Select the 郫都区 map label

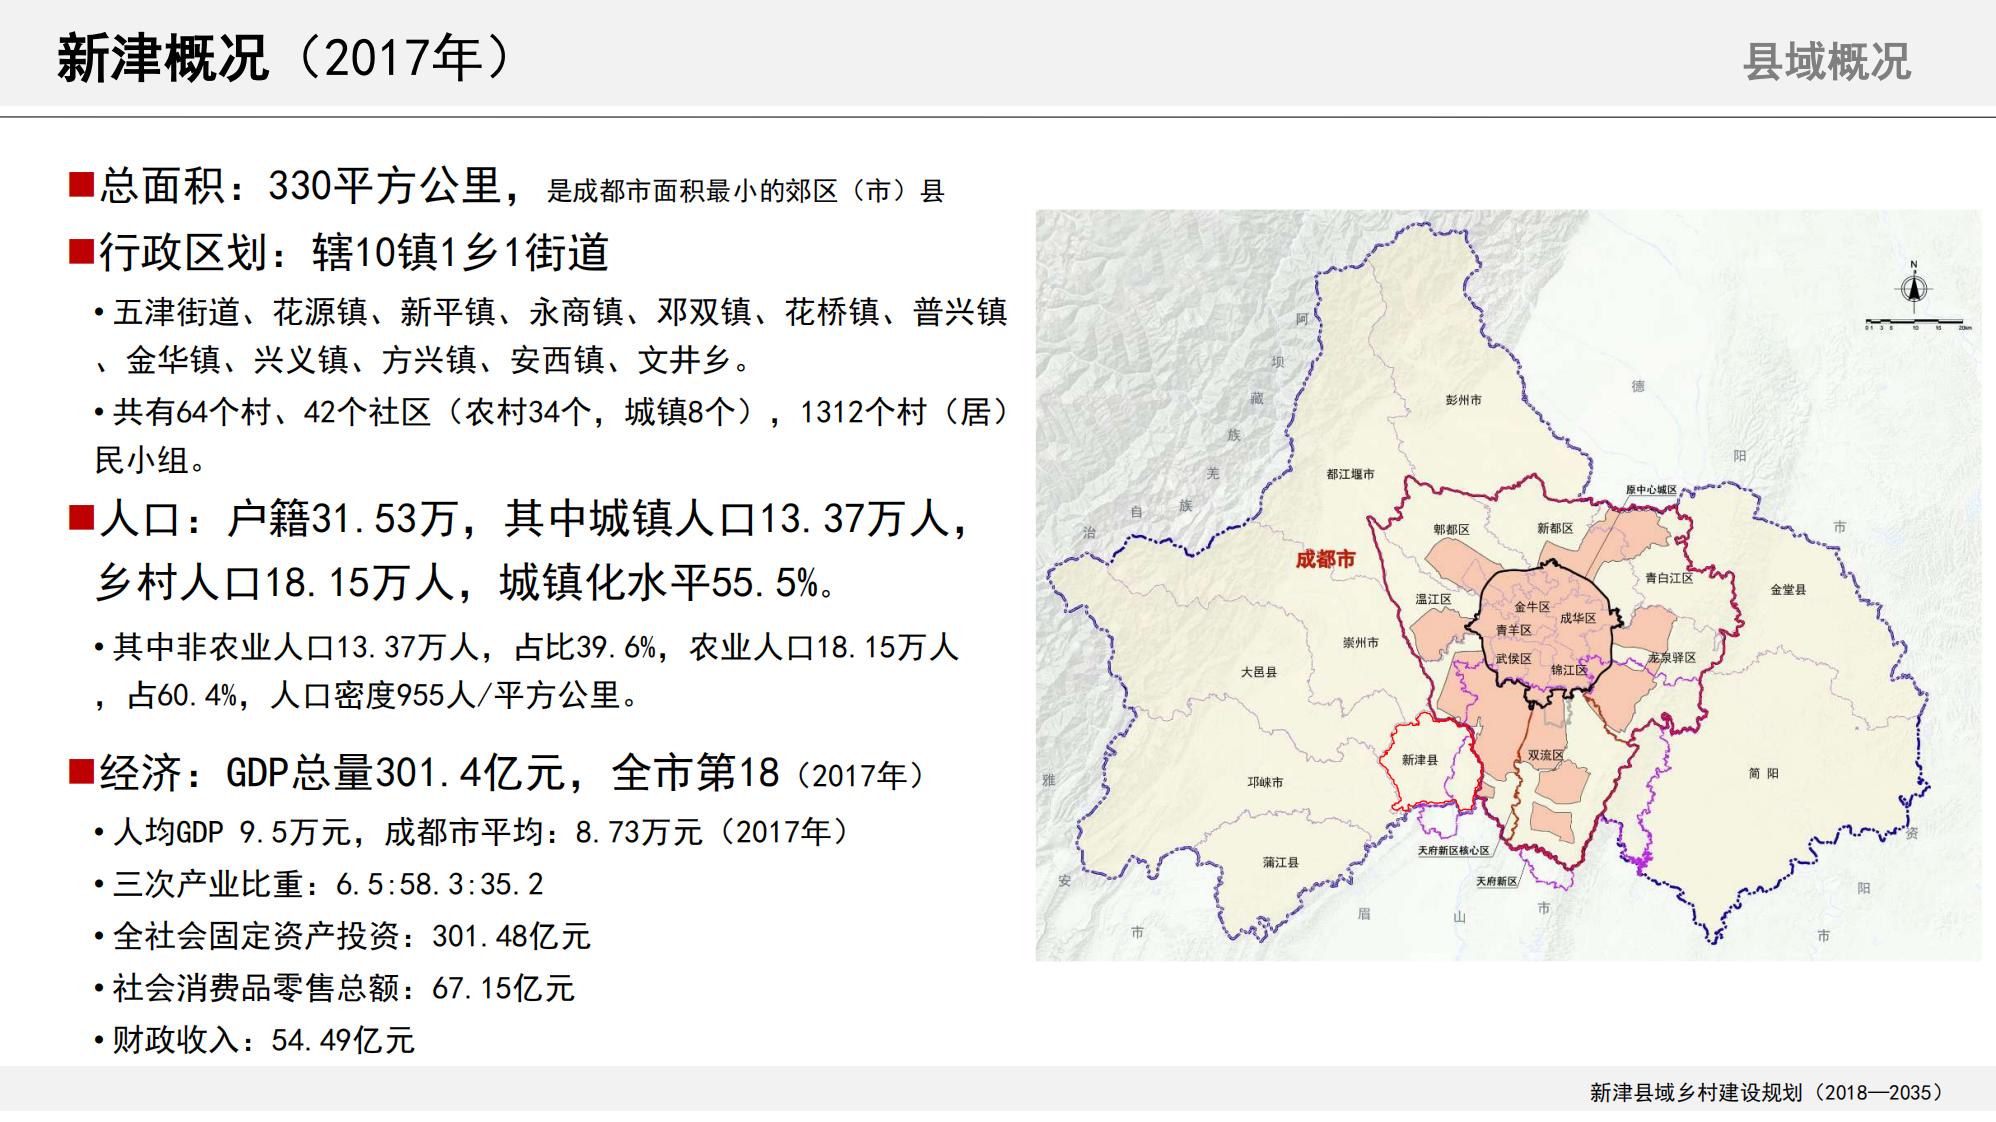[x=1450, y=529]
